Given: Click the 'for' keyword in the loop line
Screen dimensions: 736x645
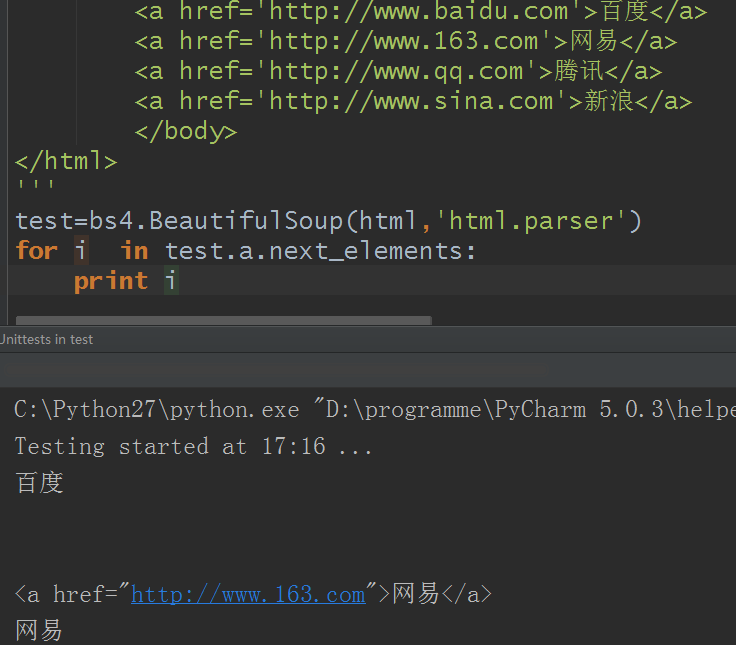Looking at the screenshot, I should [37, 250].
